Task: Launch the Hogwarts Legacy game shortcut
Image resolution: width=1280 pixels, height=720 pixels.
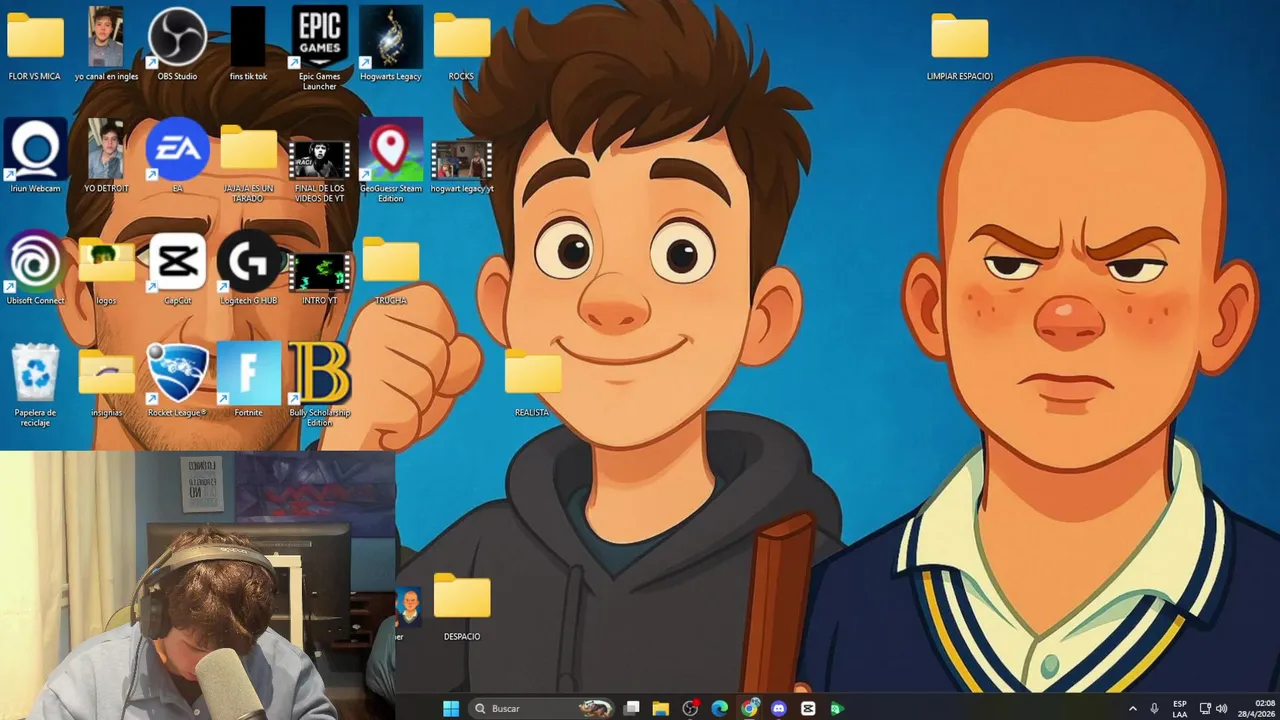Action: click(x=390, y=45)
